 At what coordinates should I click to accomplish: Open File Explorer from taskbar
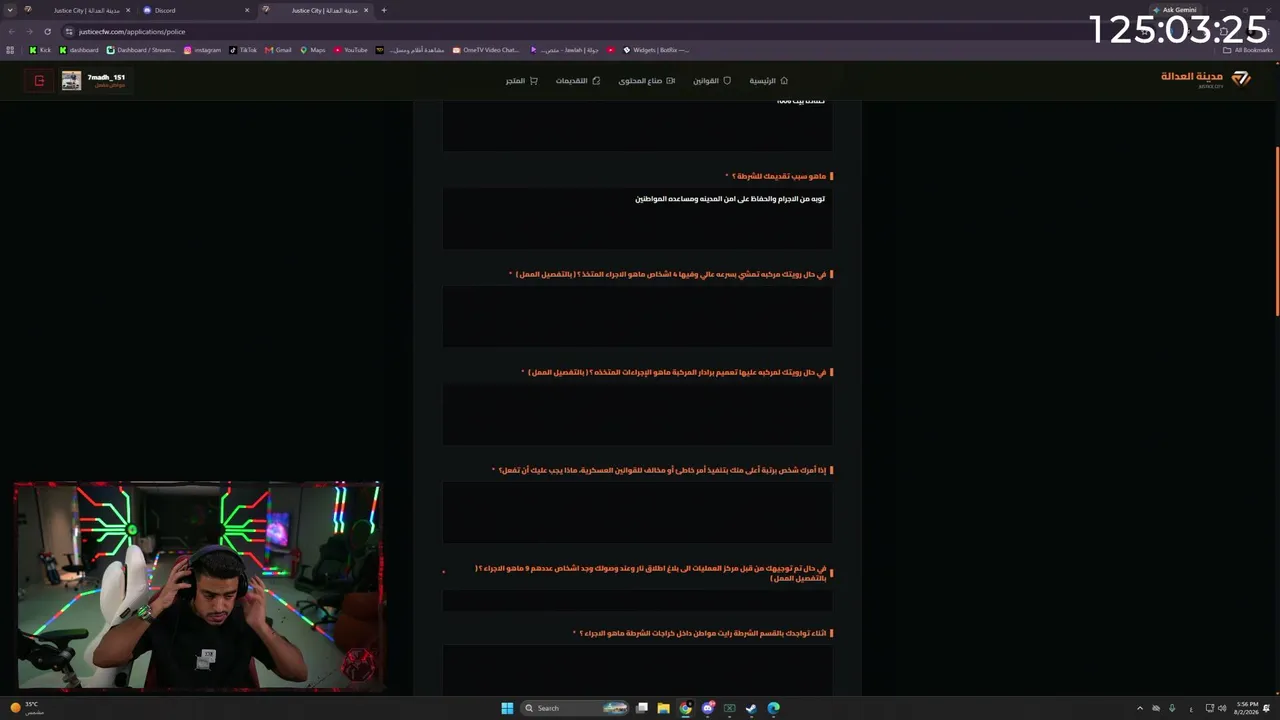click(663, 708)
